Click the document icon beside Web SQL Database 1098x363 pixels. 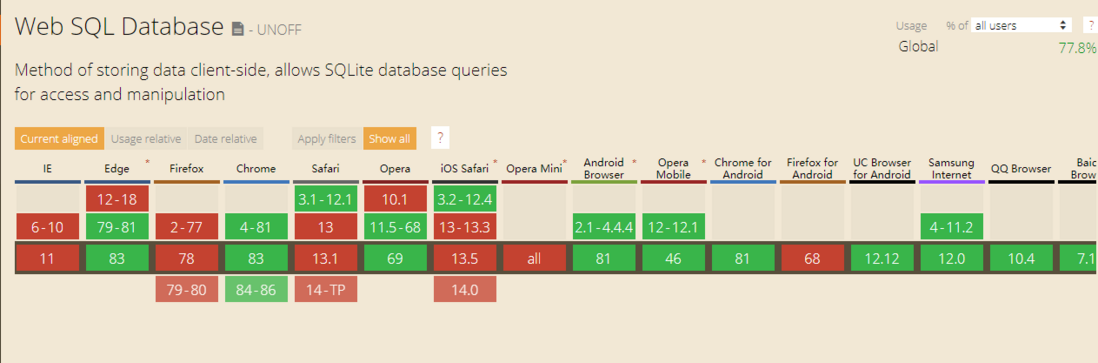238,29
